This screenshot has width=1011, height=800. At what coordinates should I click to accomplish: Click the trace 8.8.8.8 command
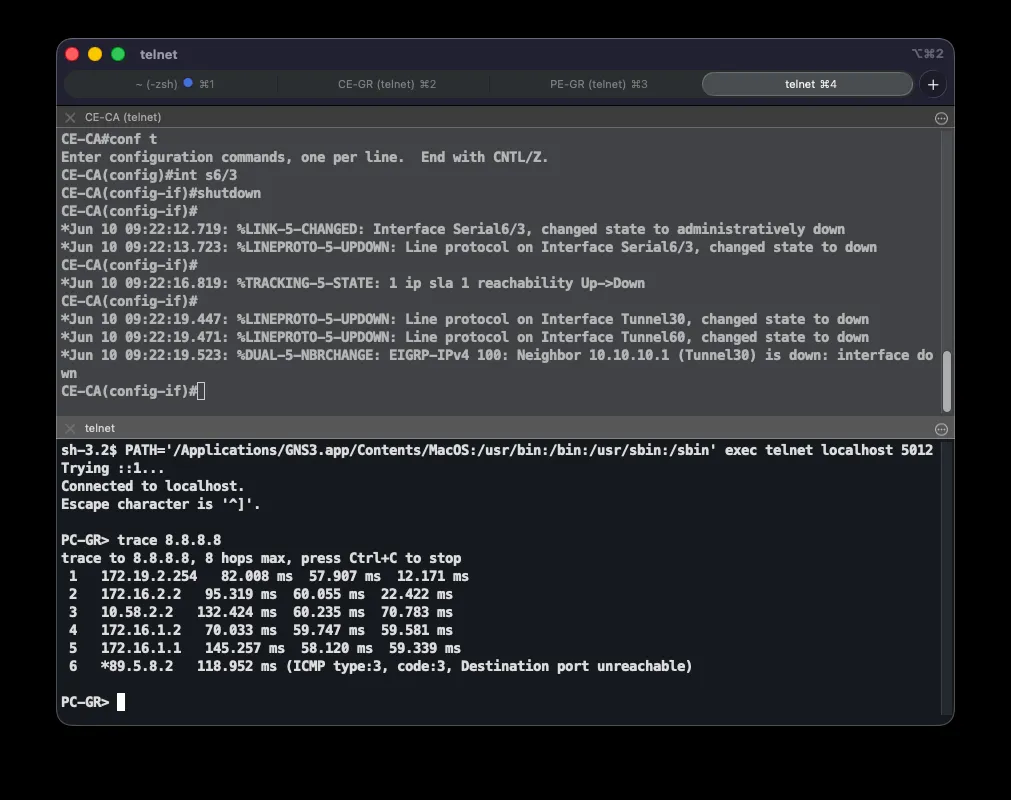[x=169, y=540]
